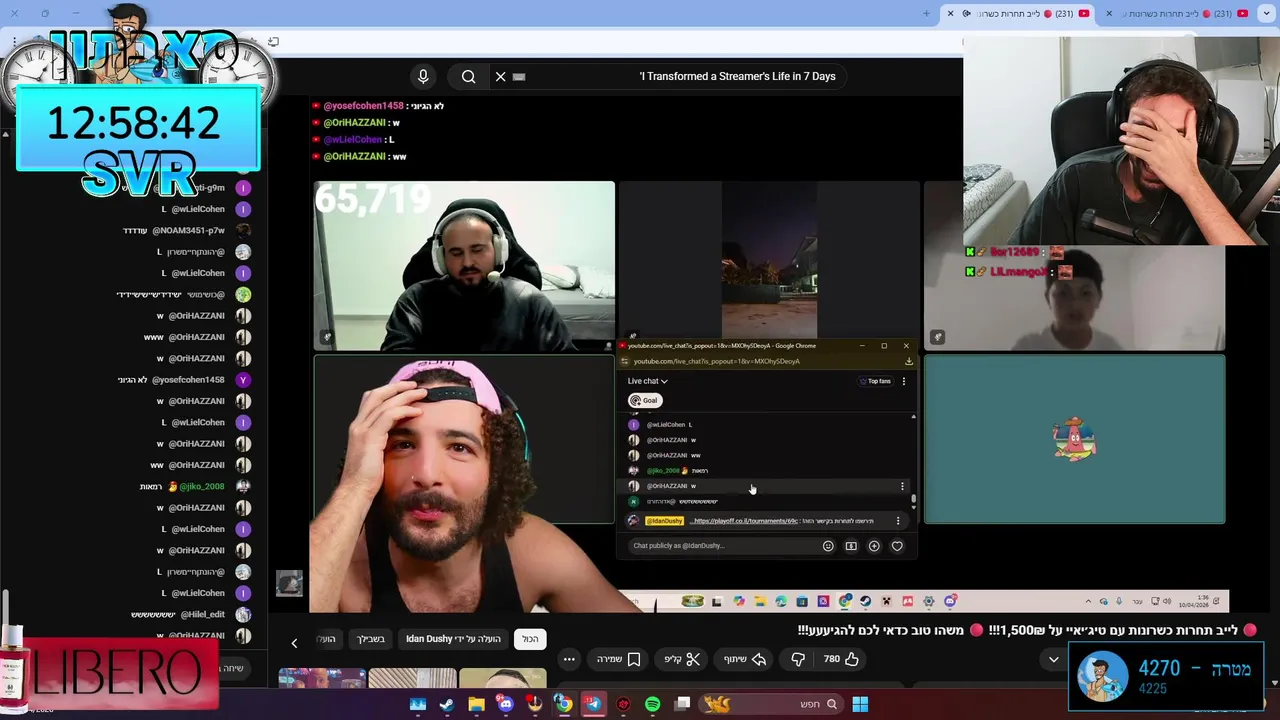The height and width of the screenshot is (720, 1280).
Task: Open Spotify from the Windows taskbar
Action: click(x=652, y=704)
